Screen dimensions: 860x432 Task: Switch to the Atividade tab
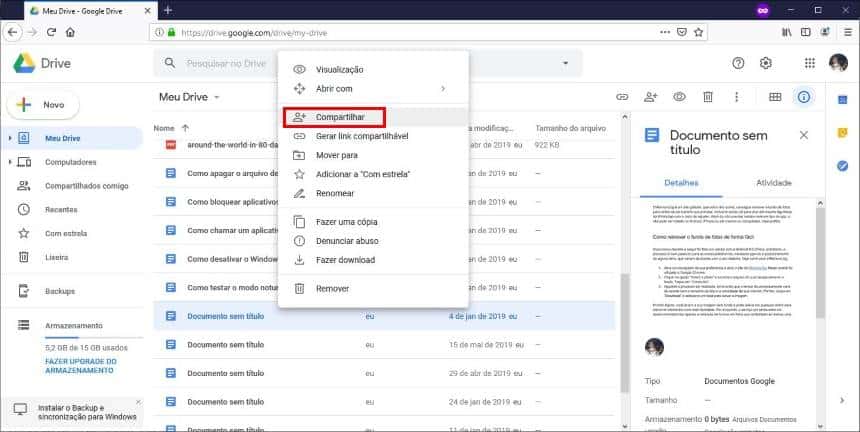tap(773, 183)
